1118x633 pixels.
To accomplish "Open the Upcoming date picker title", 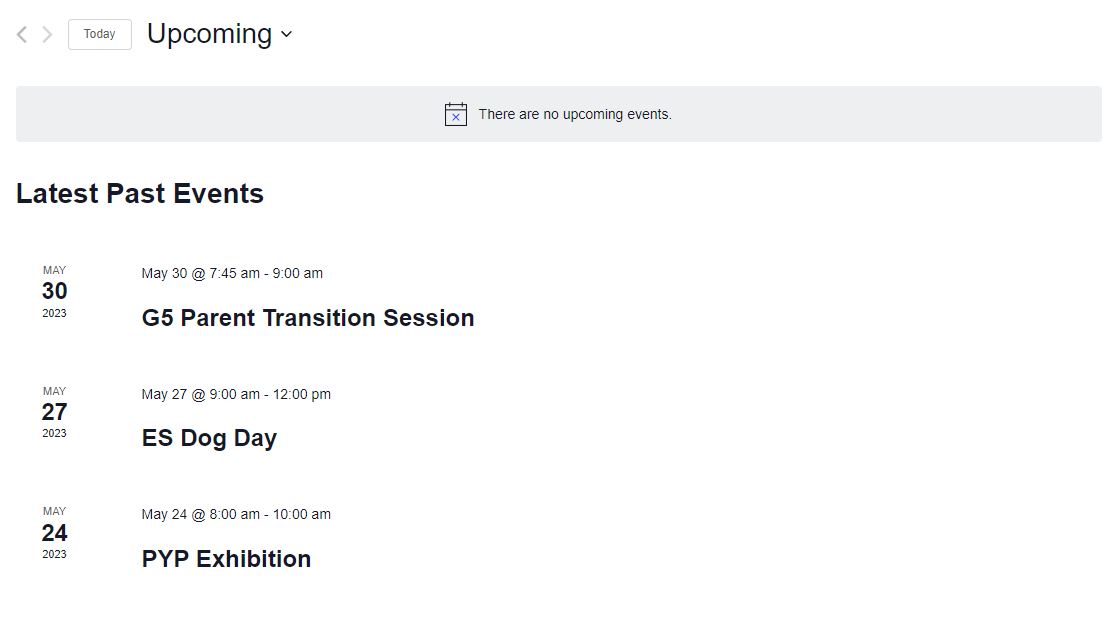I will pos(209,34).
